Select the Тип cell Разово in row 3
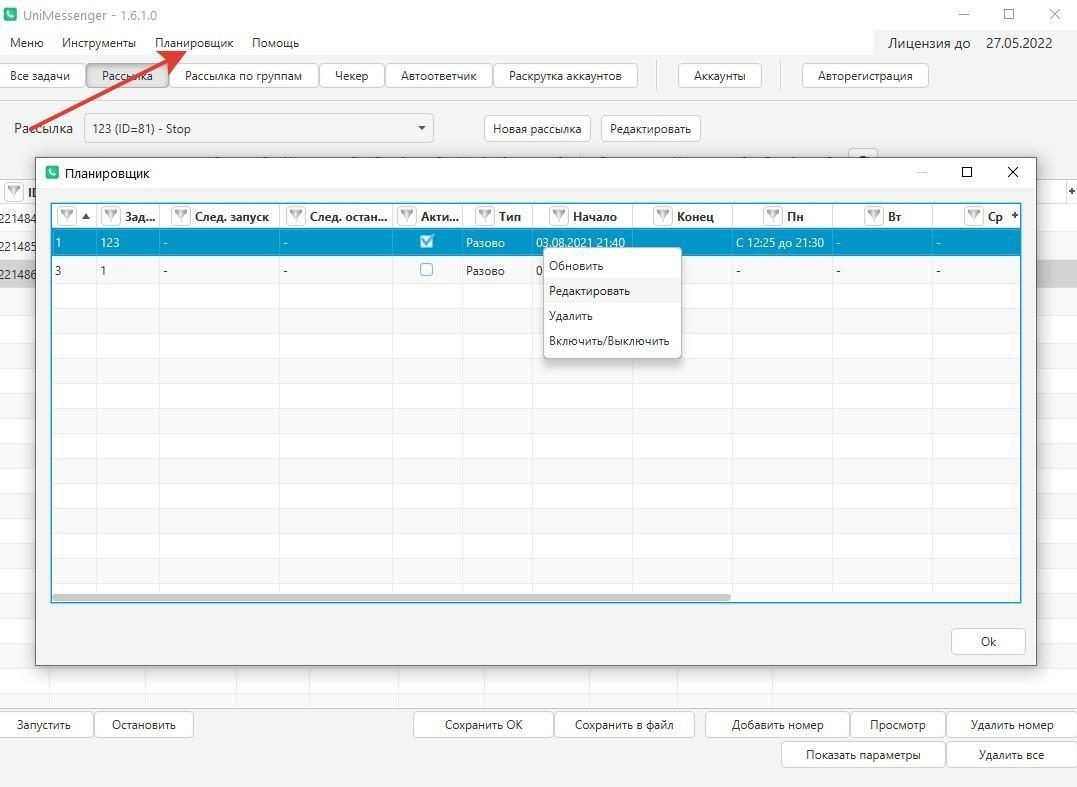The image size is (1077, 787). pos(497,271)
